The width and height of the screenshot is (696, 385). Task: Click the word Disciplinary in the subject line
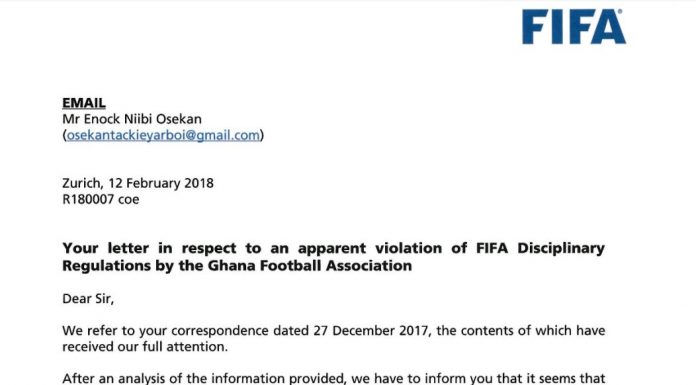561,248
